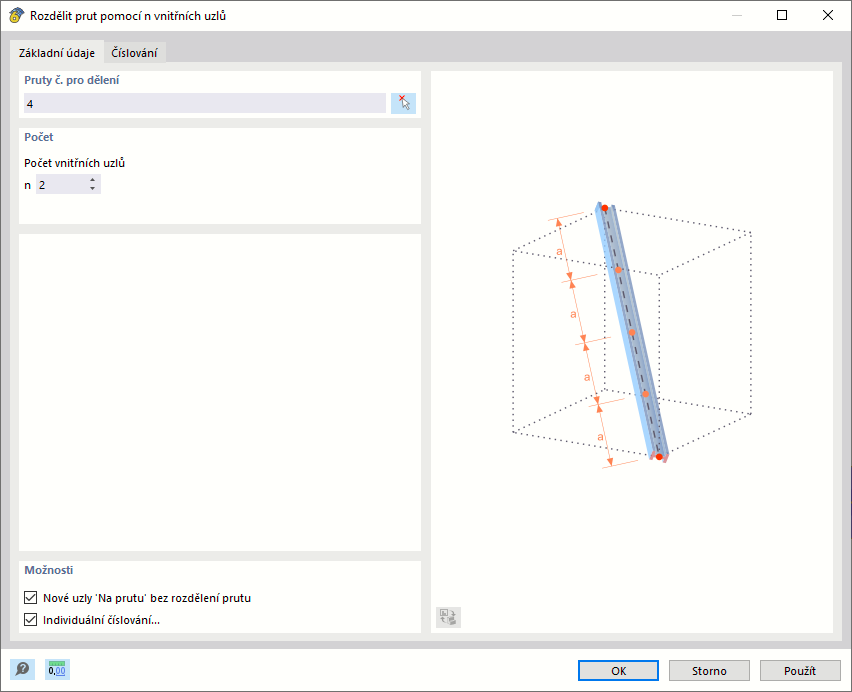
Task: Click the Pruty č. pro dělení field
Action: pyautogui.click(x=204, y=103)
